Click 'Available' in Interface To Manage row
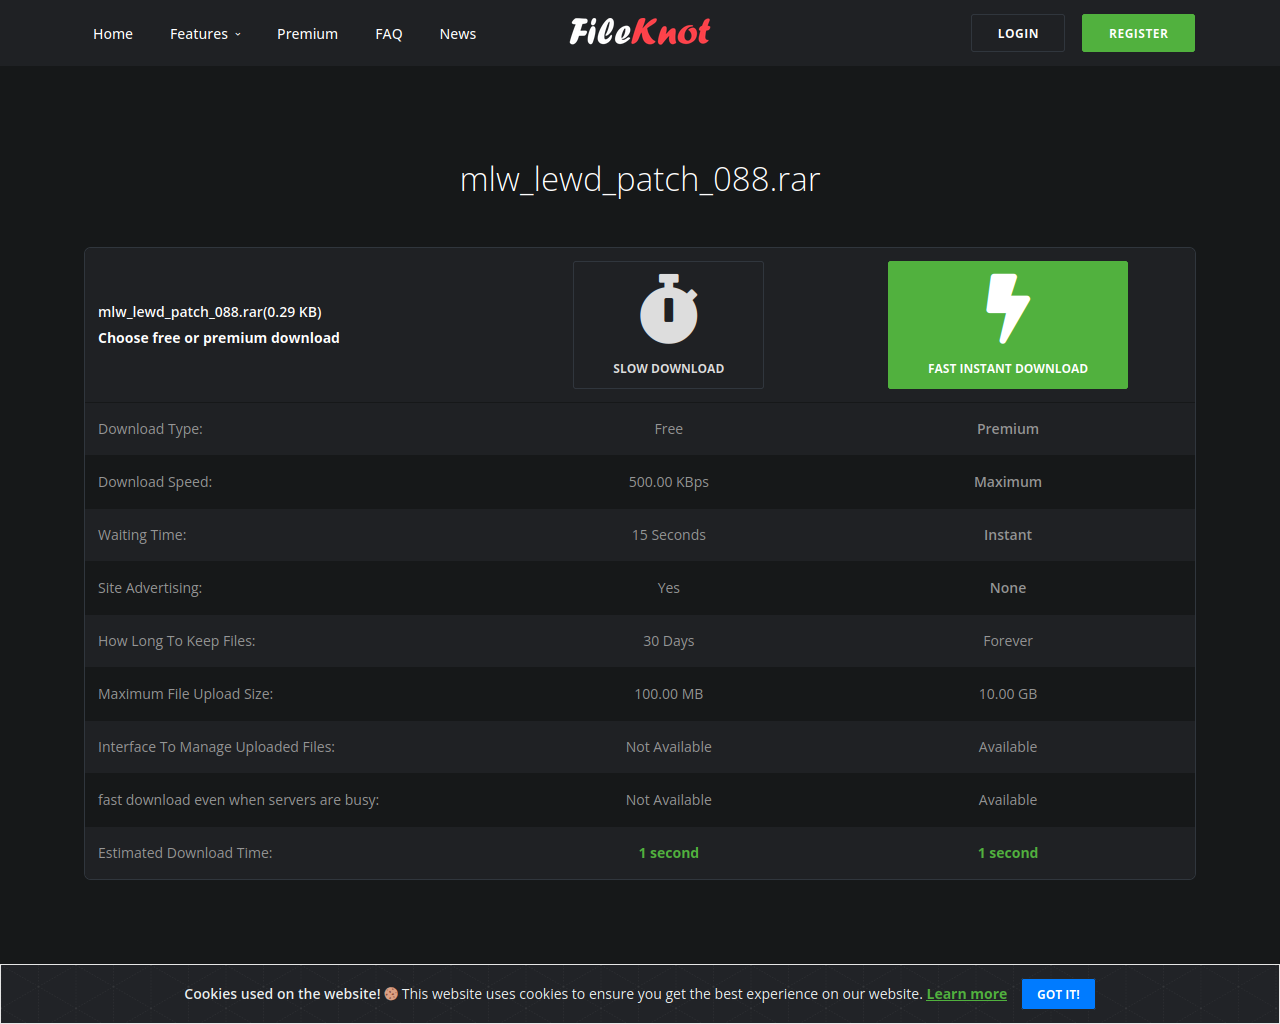The width and height of the screenshot is (1280, 1024). coord(1008,747)
